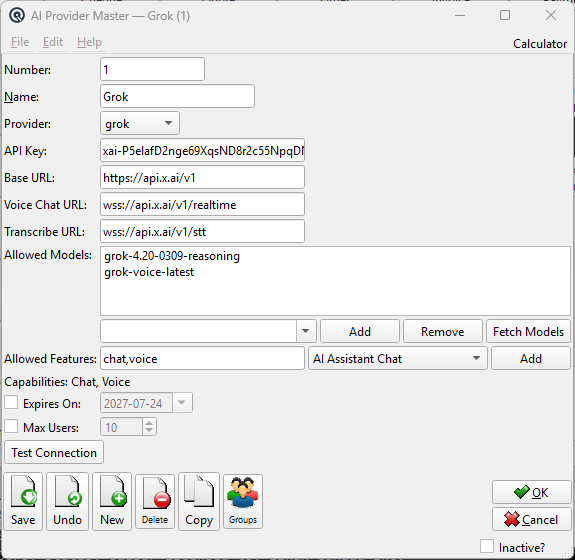The width and height of the screenshot is (575, 560).
Task: Click the Undo icon button
Action: tap(67, 501)
